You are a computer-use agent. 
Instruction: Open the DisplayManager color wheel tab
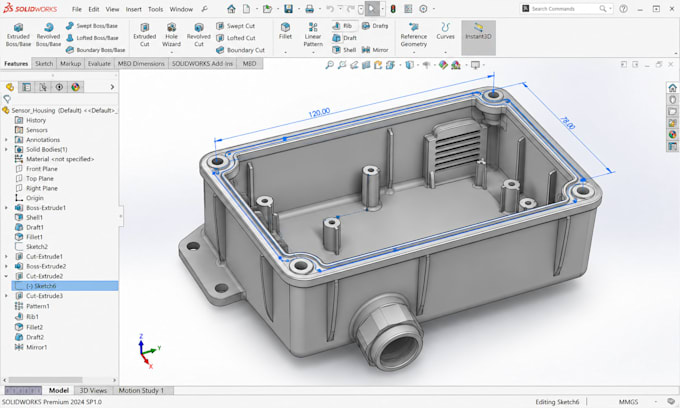tap(75, 87)
